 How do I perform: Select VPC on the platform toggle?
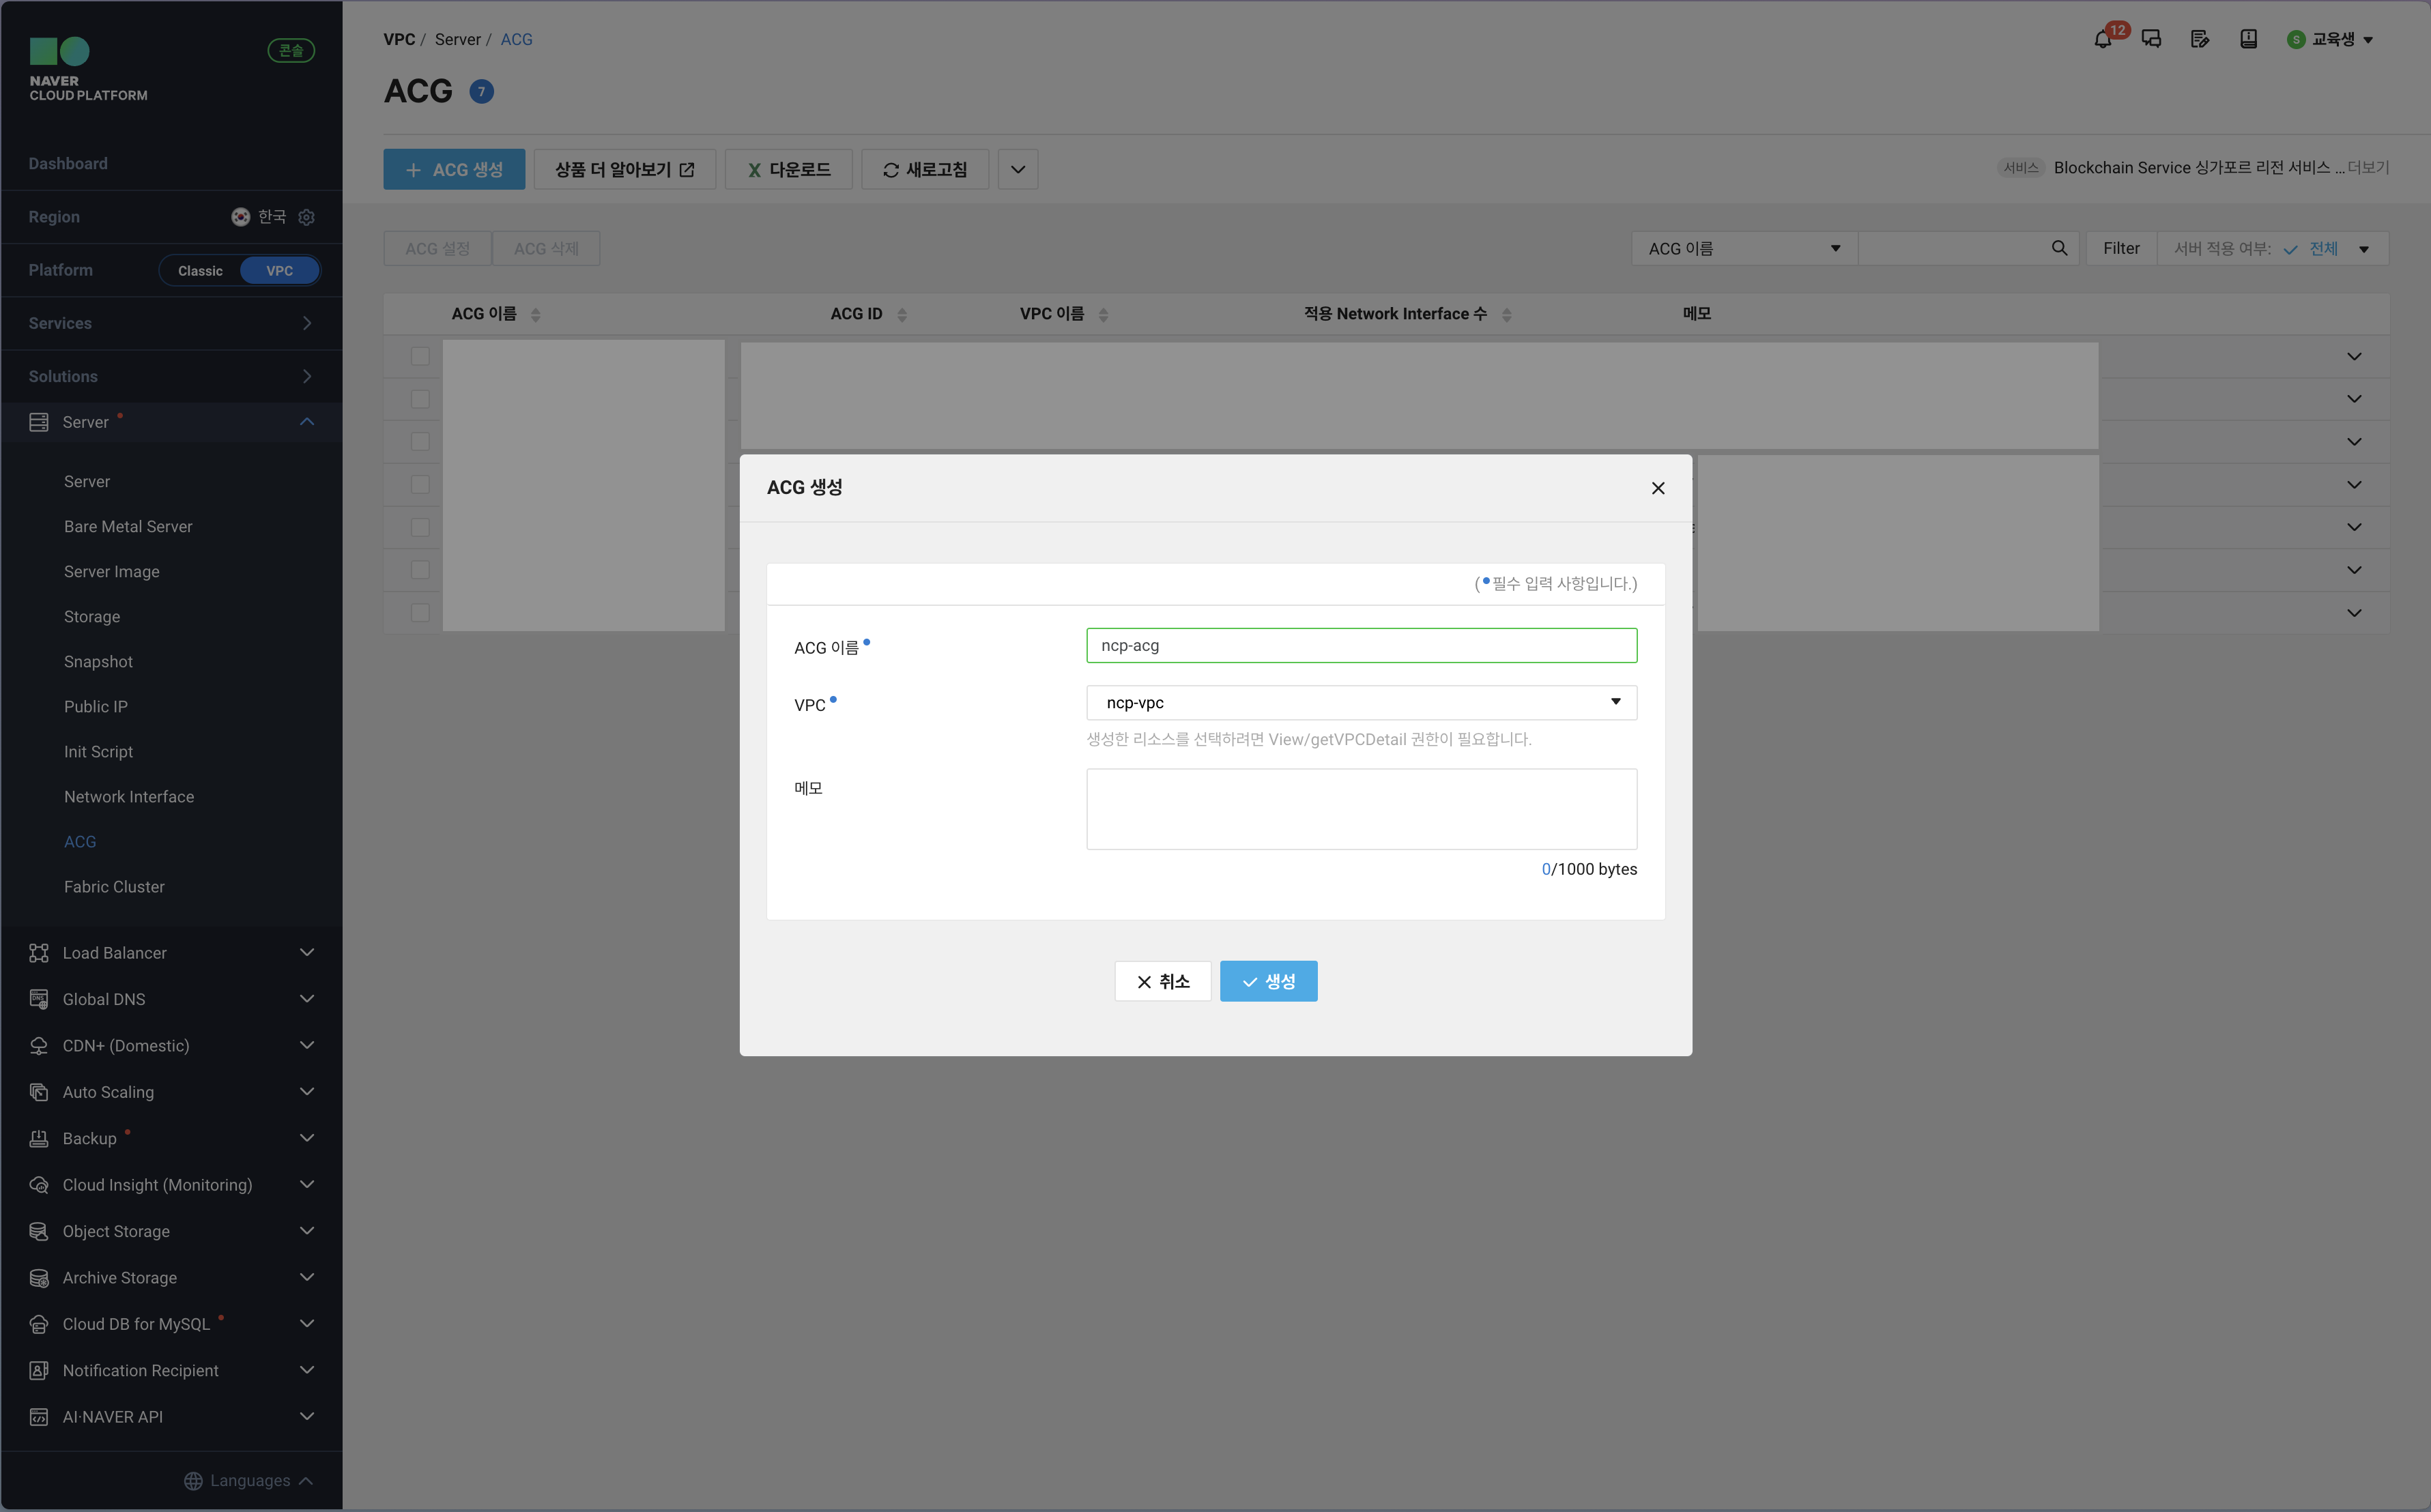(x=279, y=271)
